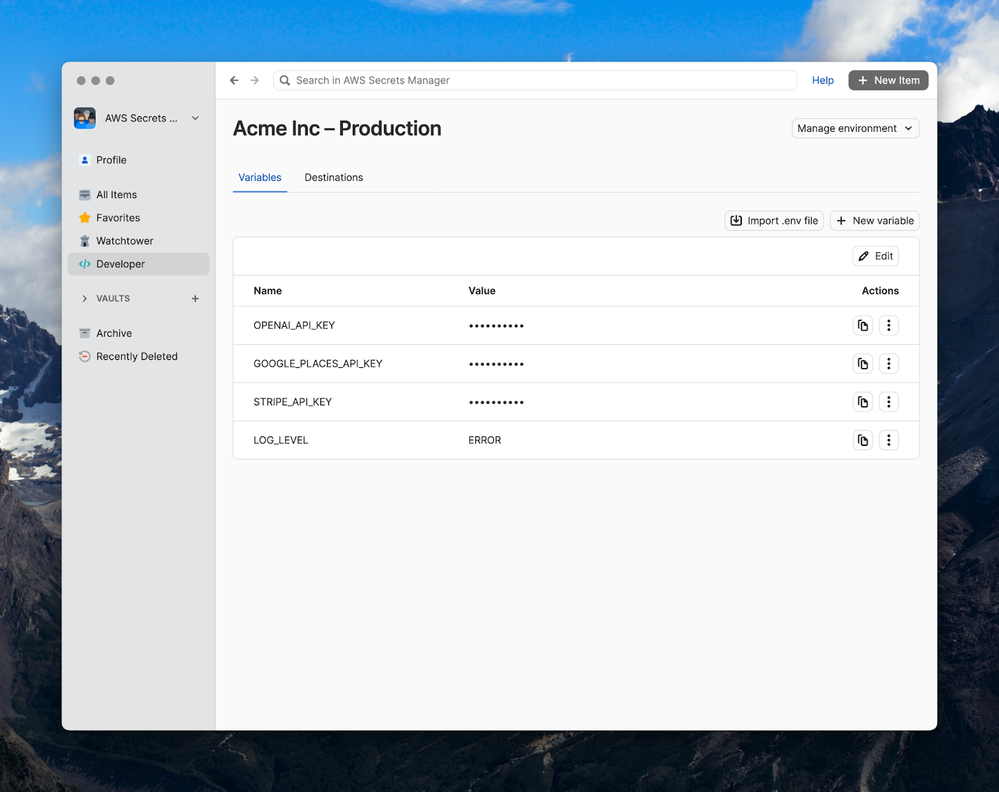
Task: Open more actions menu for LOG_LEVEL
Action: pyautogui.click(x=888, y=440)
